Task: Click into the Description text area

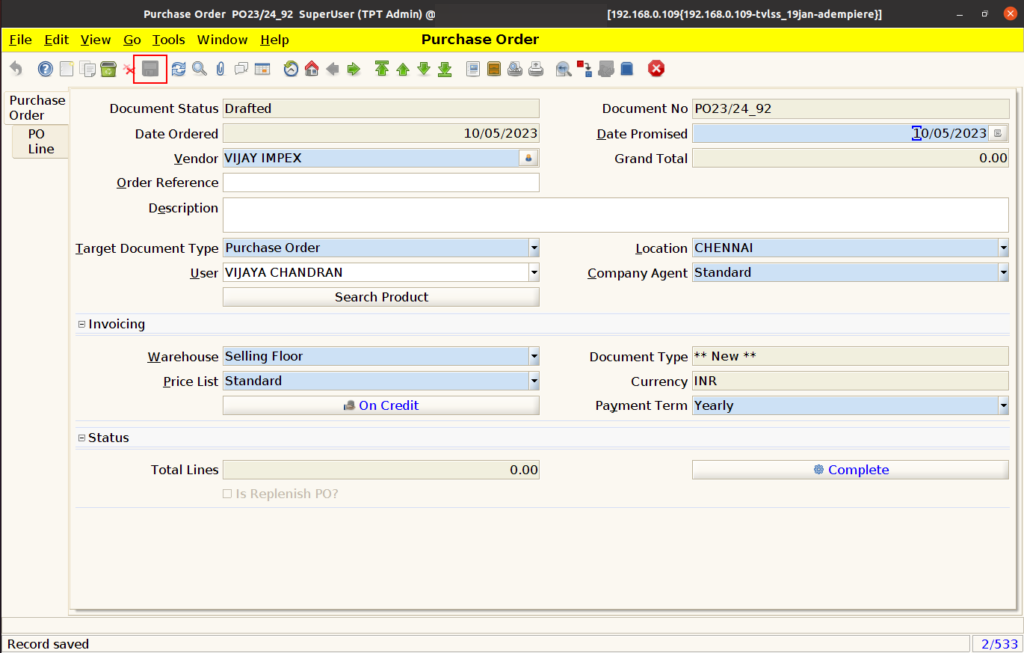Action: [616, 215]
